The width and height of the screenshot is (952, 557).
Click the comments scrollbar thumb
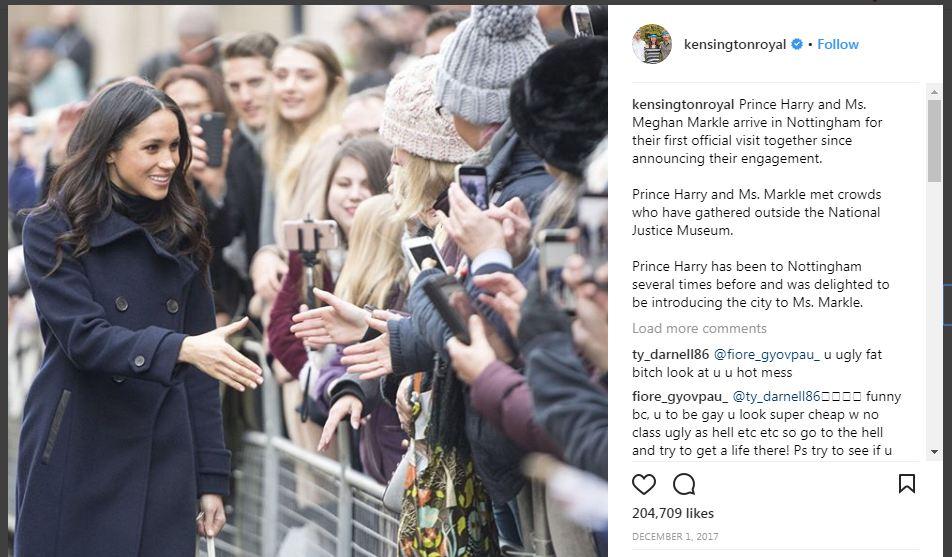click(934, 140)
